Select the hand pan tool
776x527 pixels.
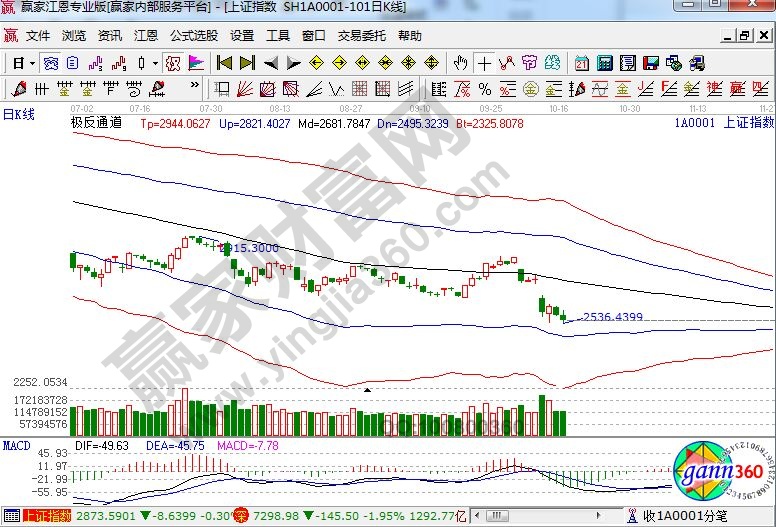pos(461,62)
